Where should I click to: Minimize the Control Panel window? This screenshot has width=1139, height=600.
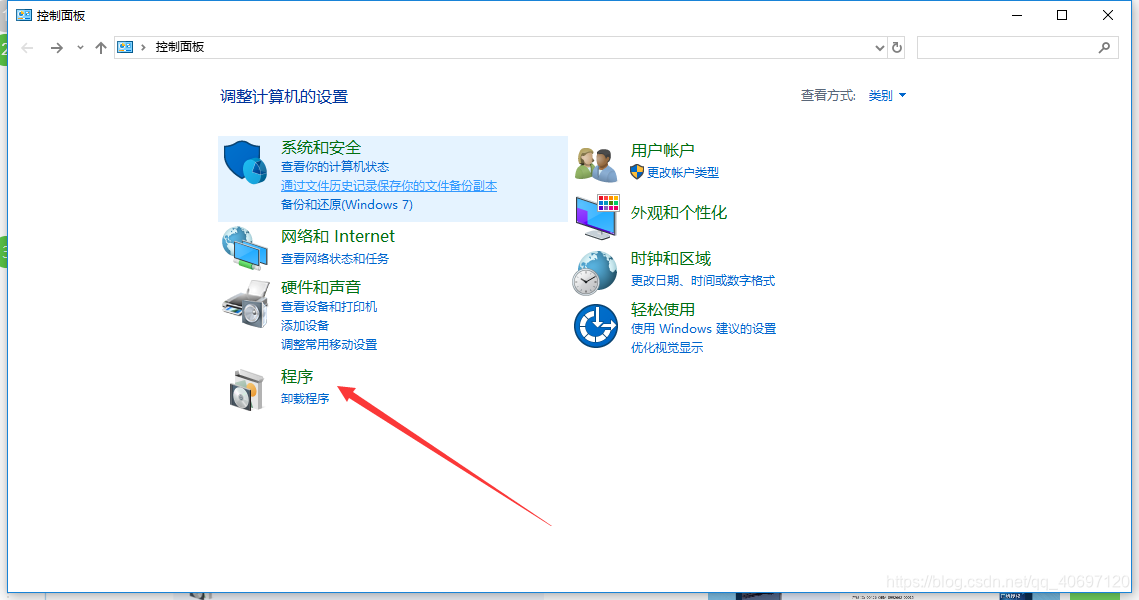coord(1017,15)
